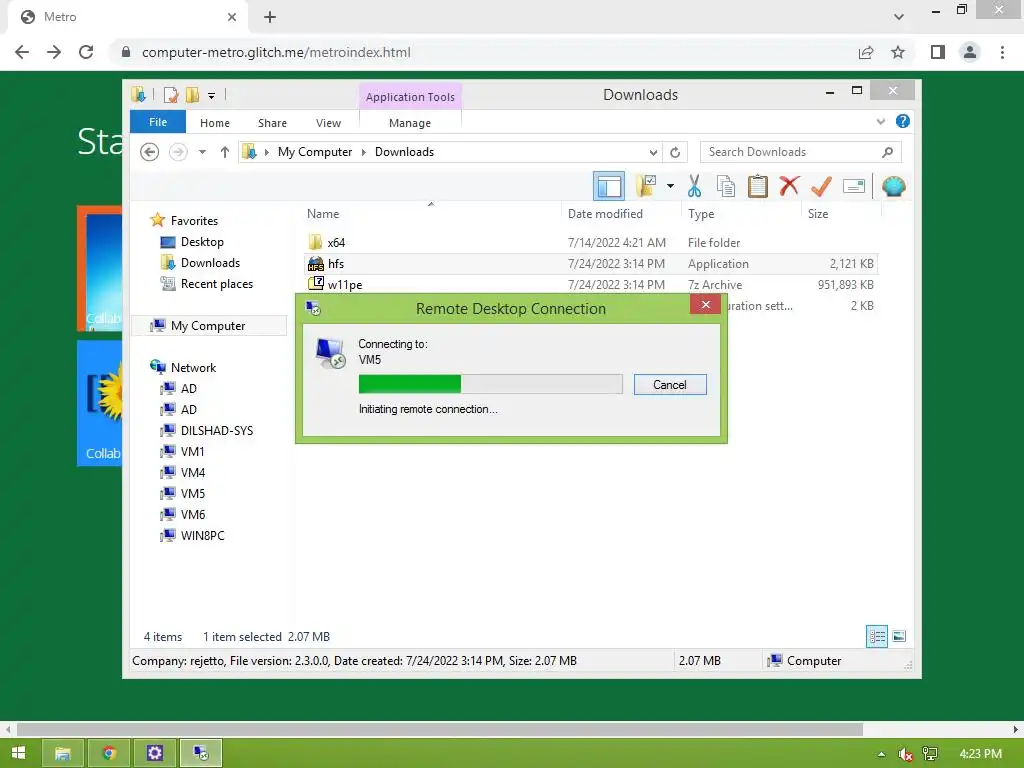Refresh the Downloads folder view
The image size is (1024, 768).
coord(675,153)
